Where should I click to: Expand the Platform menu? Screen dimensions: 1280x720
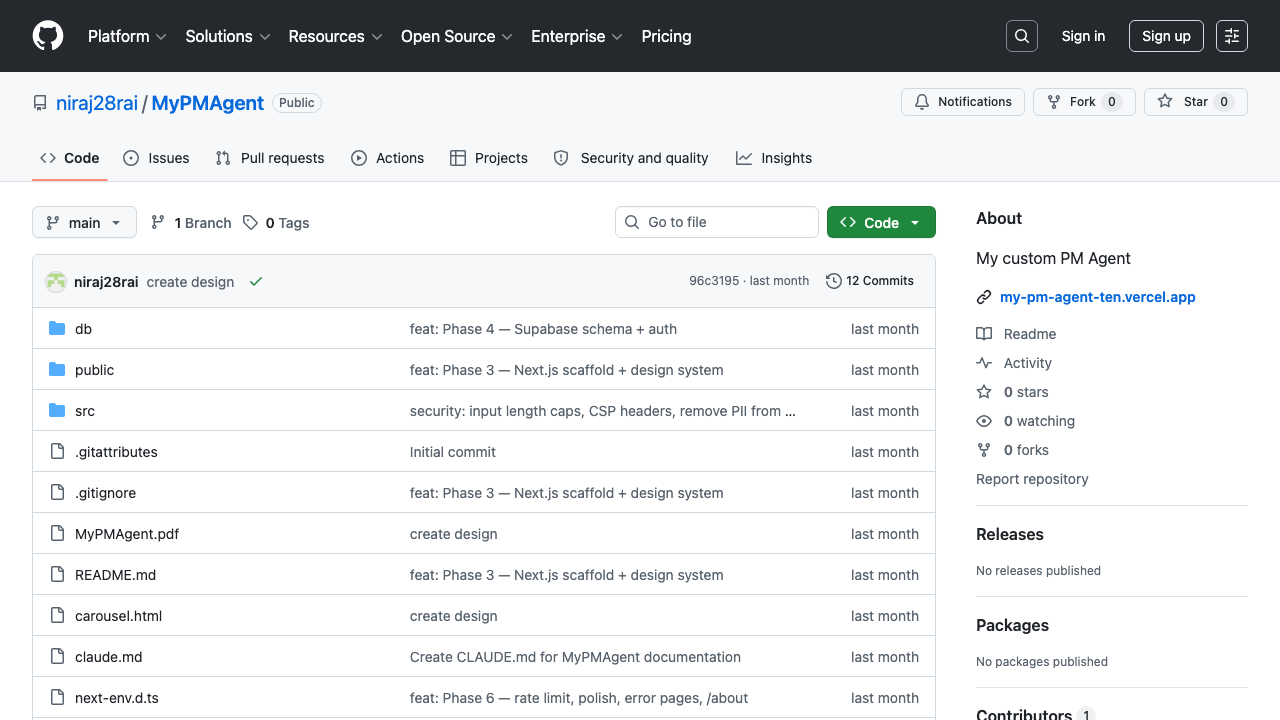pos(127,36)
